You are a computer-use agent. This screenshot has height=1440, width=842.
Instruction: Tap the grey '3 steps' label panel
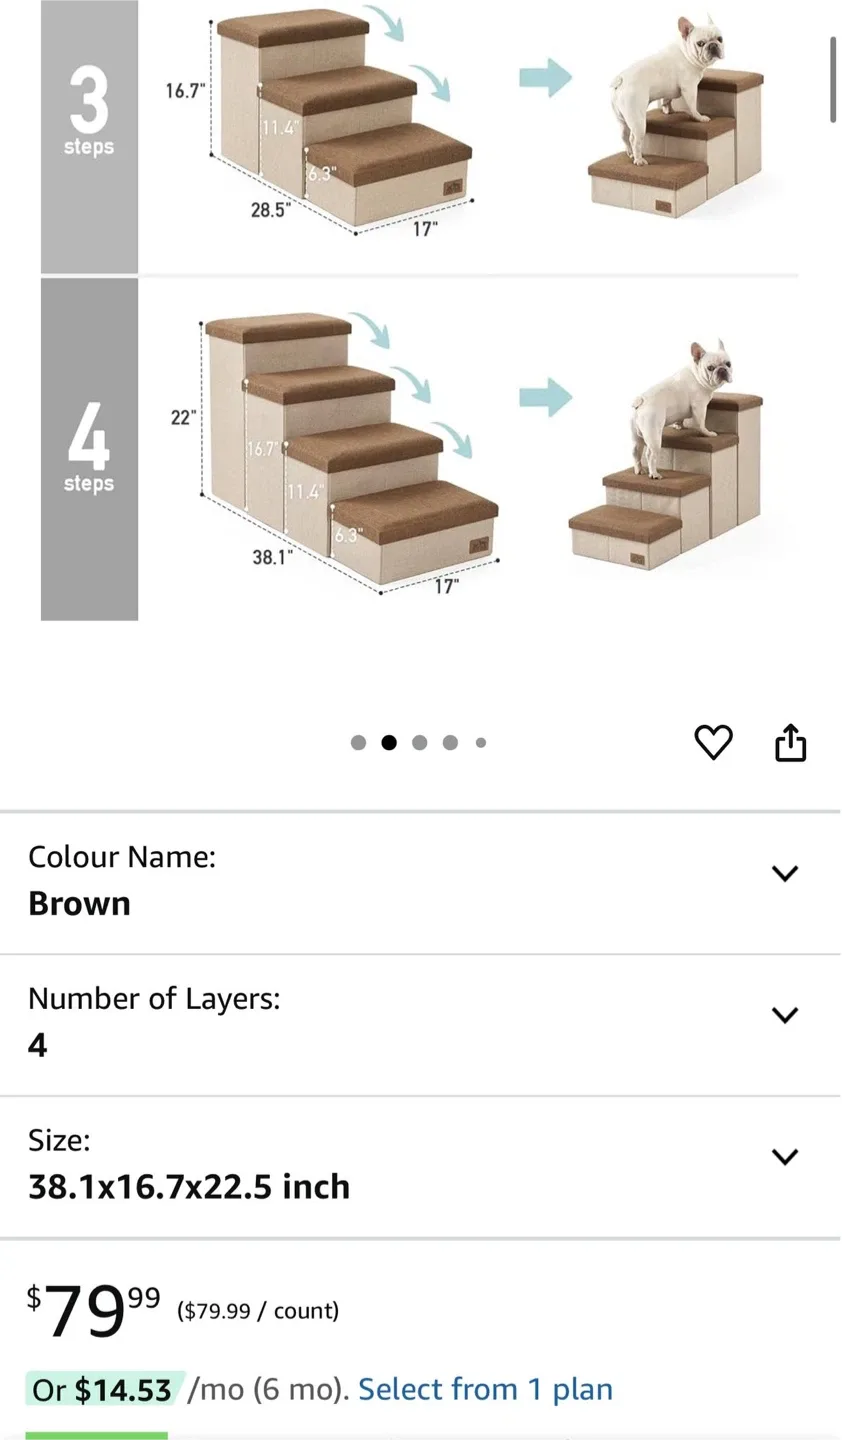pyautogui.click(x=89, y=135)
